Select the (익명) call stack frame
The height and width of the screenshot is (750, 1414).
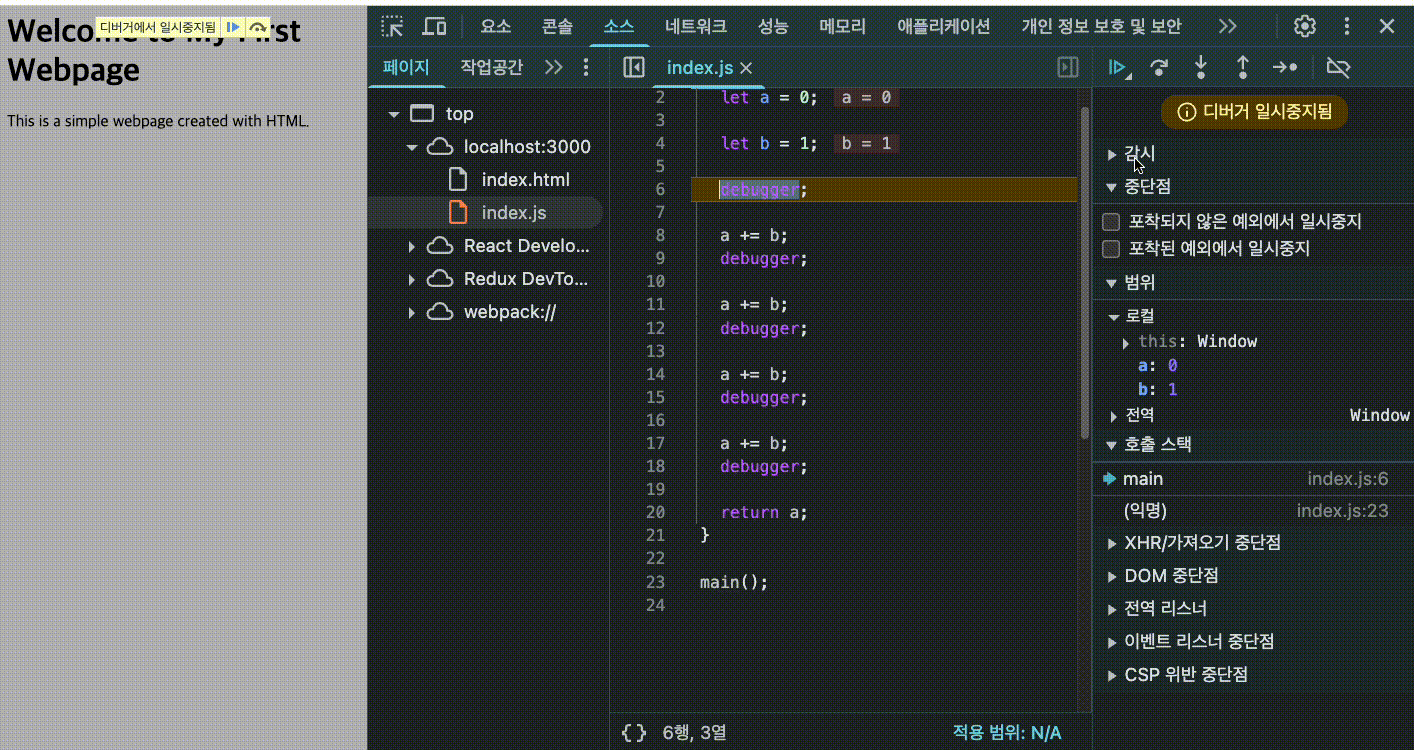[1145, 511]
